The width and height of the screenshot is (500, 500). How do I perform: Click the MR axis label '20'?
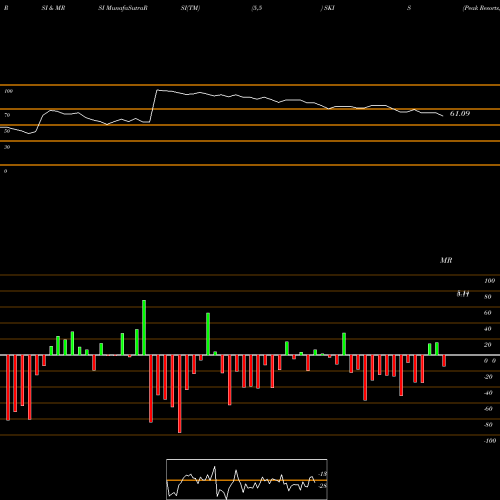(488, 345)
